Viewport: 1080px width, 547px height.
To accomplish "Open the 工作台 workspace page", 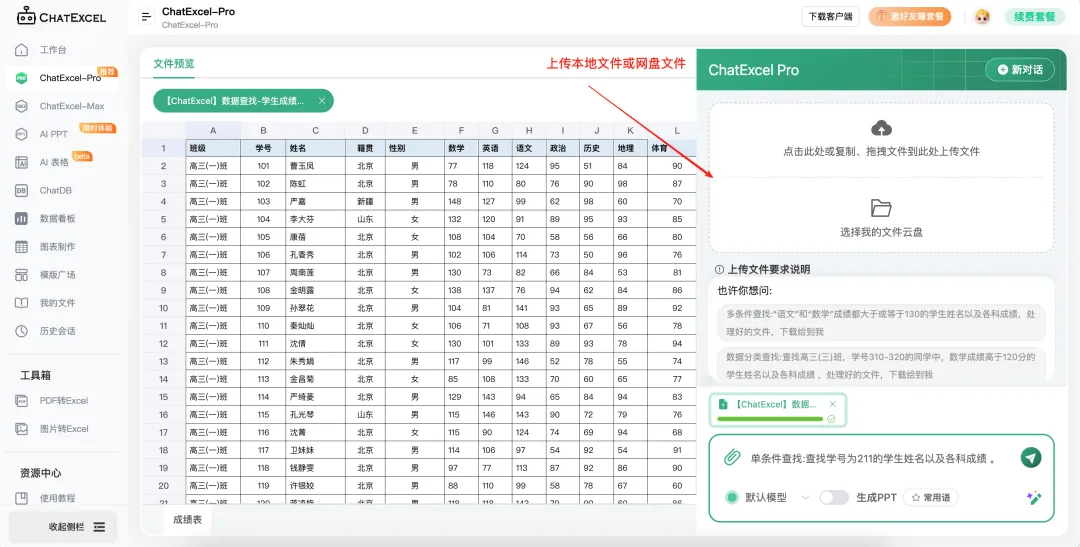I will pyautogui.click(x=53, y=50).
